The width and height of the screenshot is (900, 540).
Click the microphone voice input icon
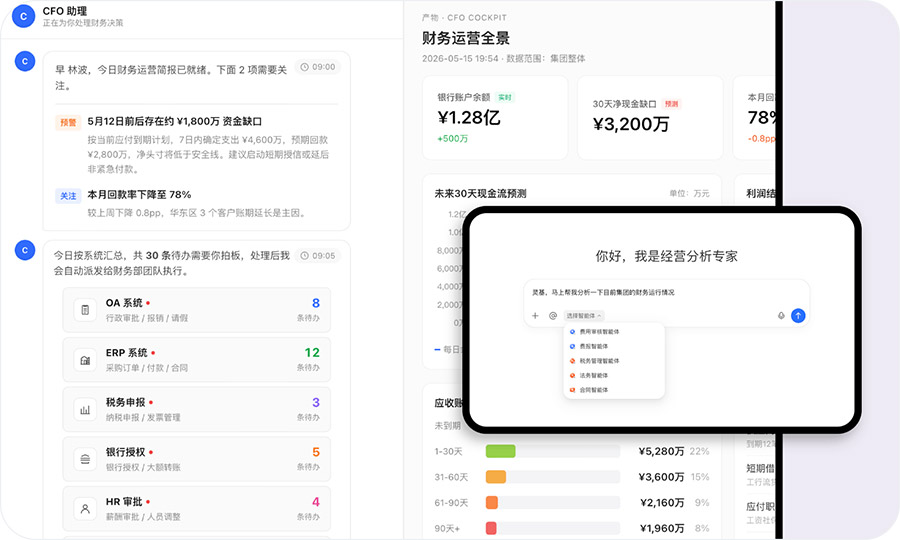pyautogui.click(x=781, y=316)
